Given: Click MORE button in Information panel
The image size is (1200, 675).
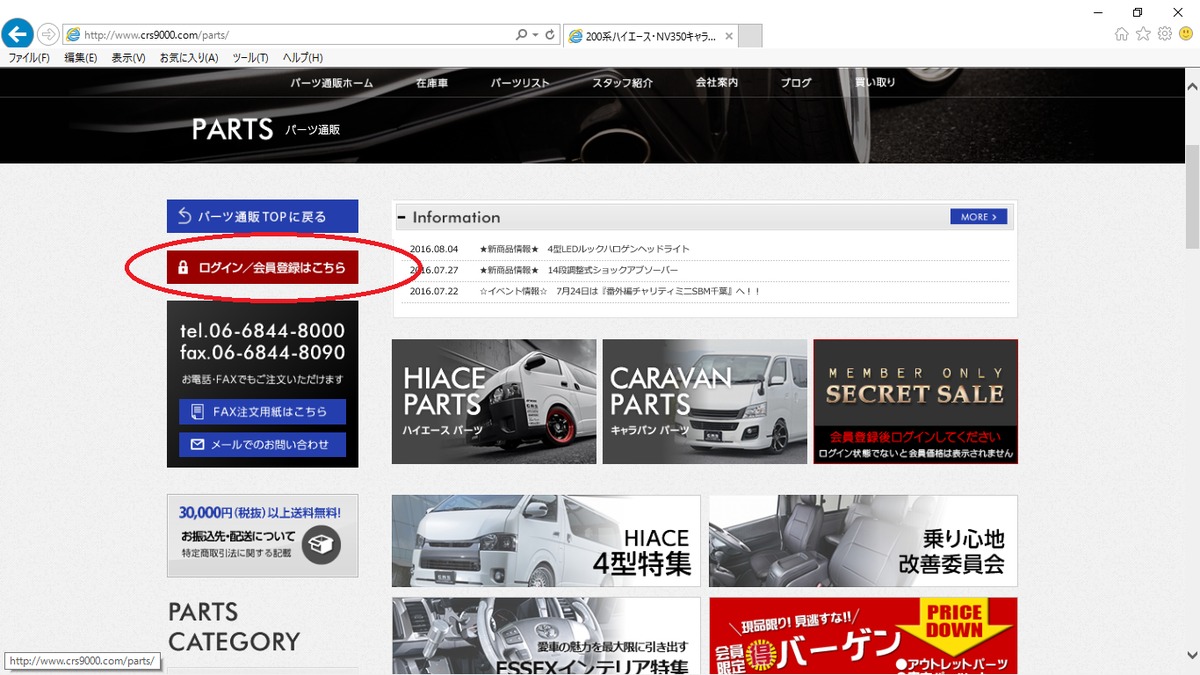Looking at the screenshot, I should point(979,217).
